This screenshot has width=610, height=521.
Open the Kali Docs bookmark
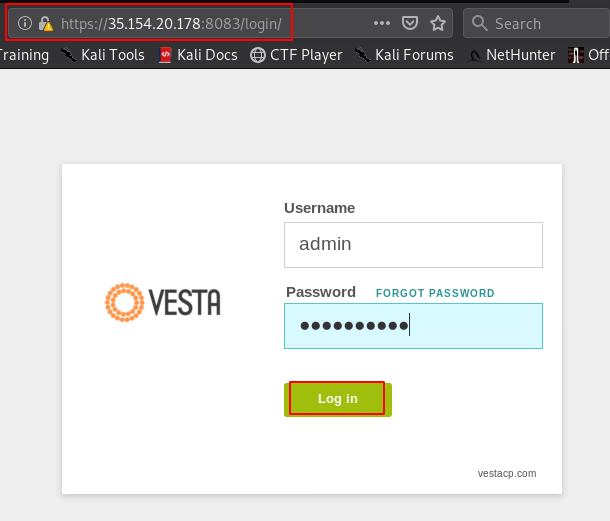(198, 55)
